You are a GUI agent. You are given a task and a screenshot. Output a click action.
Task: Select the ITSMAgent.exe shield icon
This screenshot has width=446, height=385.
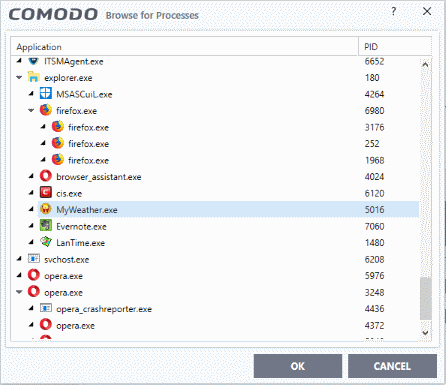point(33,61)
